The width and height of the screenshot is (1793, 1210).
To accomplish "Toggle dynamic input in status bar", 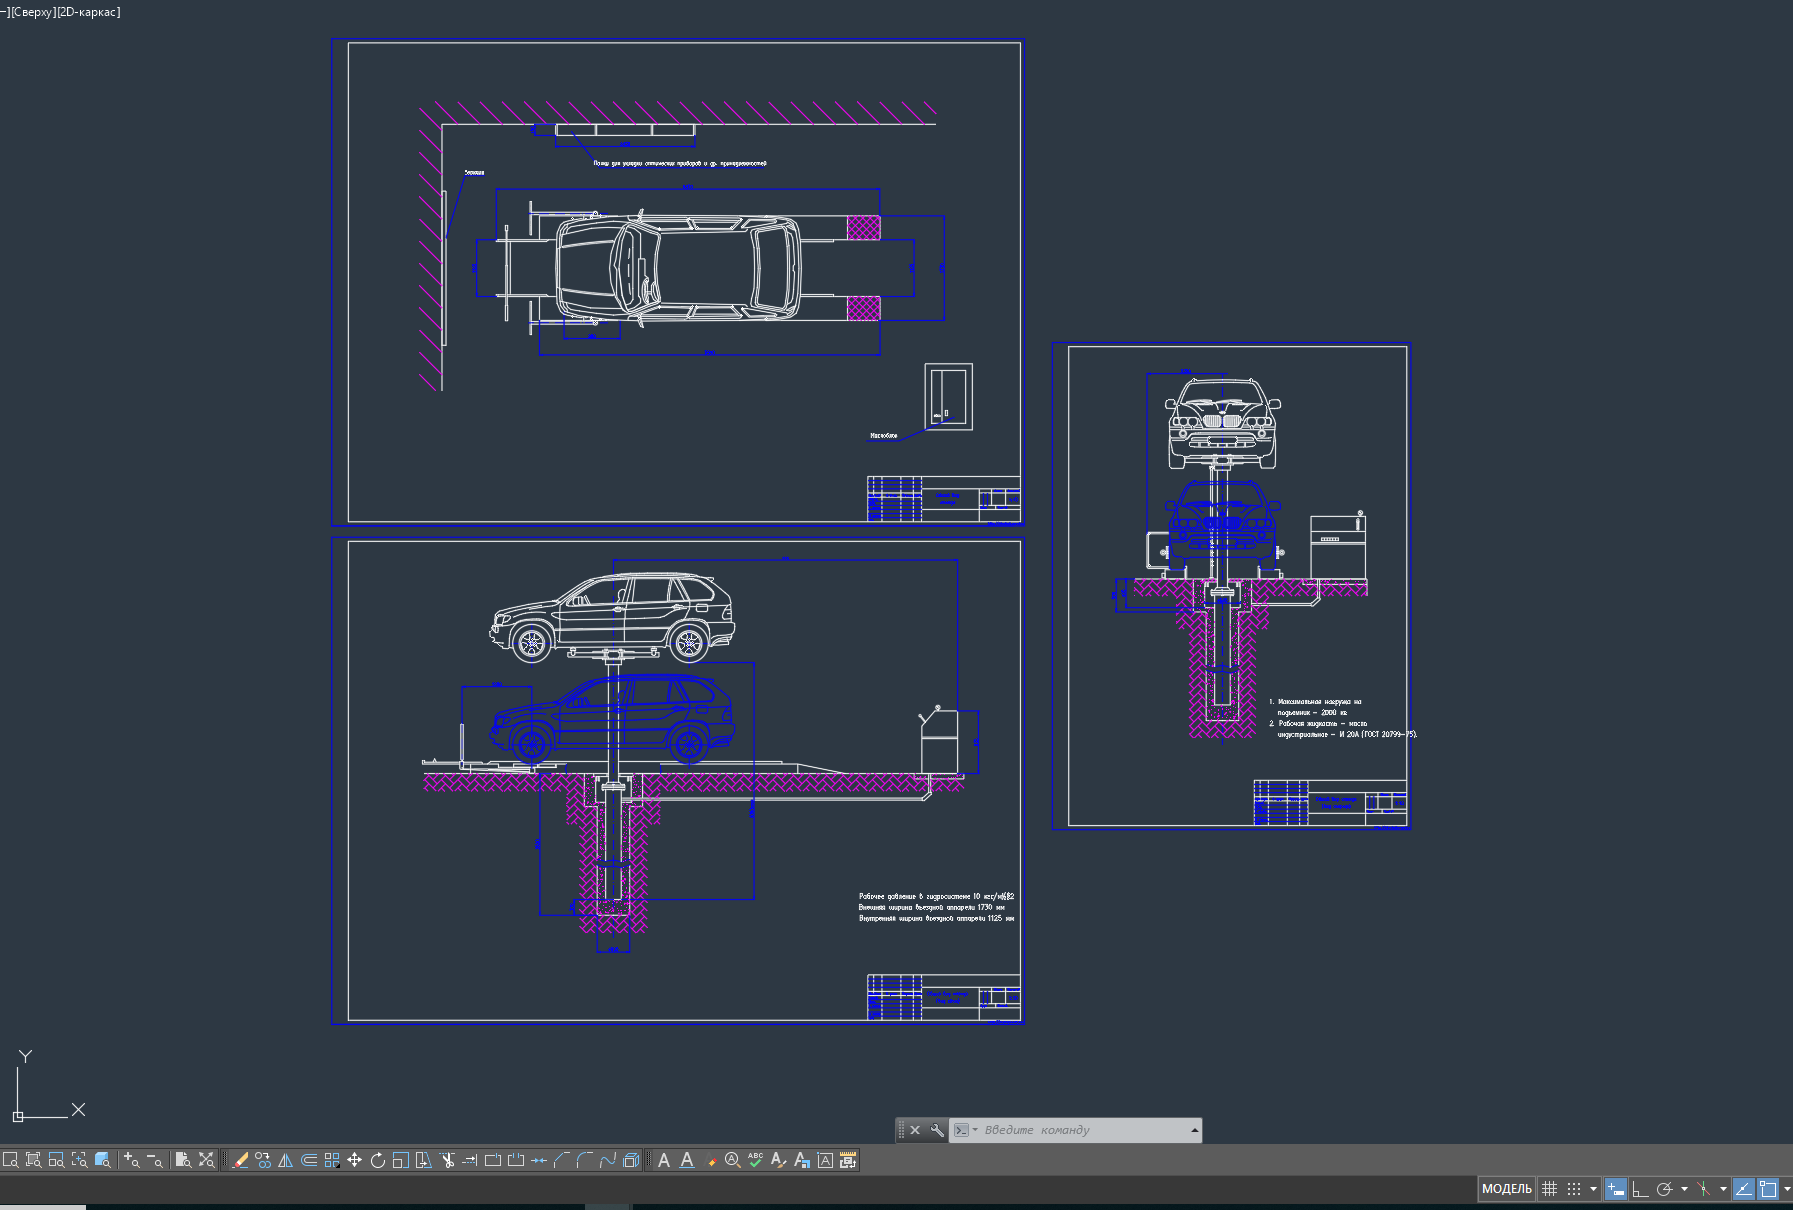I will point(1615,1189).
